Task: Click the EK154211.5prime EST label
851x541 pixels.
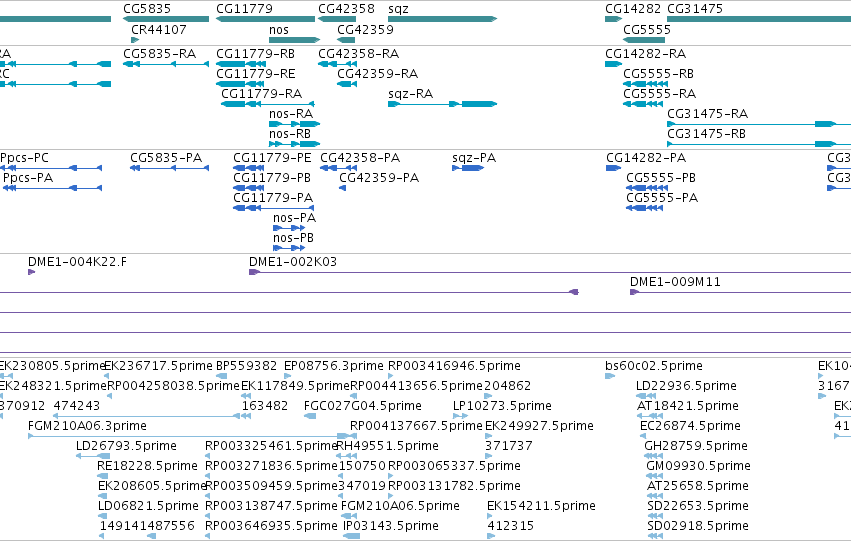Action: click(x=541, y=506)
